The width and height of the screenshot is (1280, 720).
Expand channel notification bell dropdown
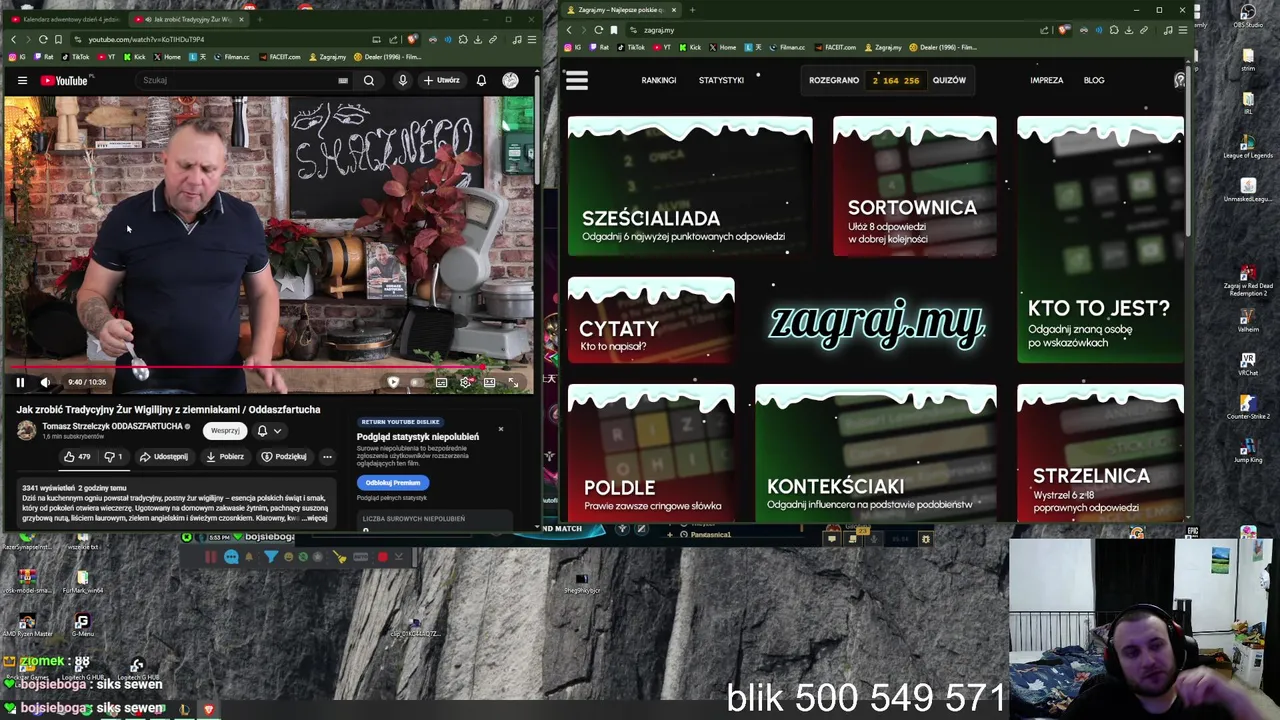(x=269, y=431)
